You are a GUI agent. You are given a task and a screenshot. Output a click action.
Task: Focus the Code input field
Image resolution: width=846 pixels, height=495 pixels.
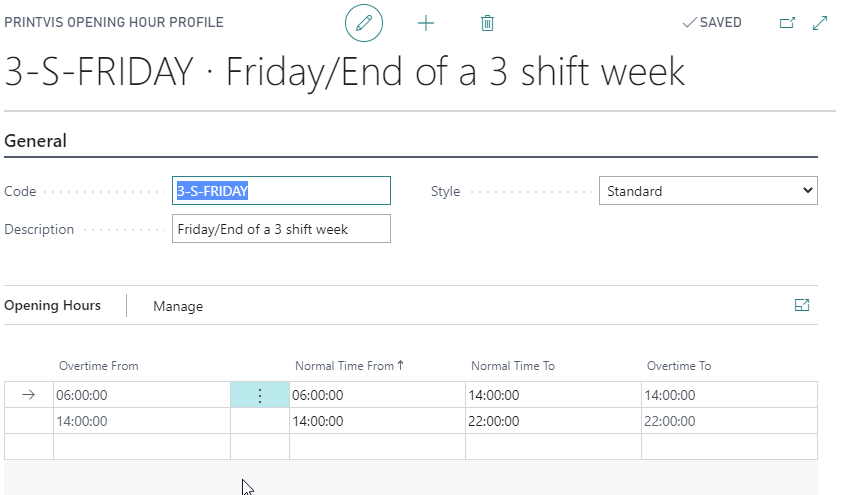pos(281,191)
